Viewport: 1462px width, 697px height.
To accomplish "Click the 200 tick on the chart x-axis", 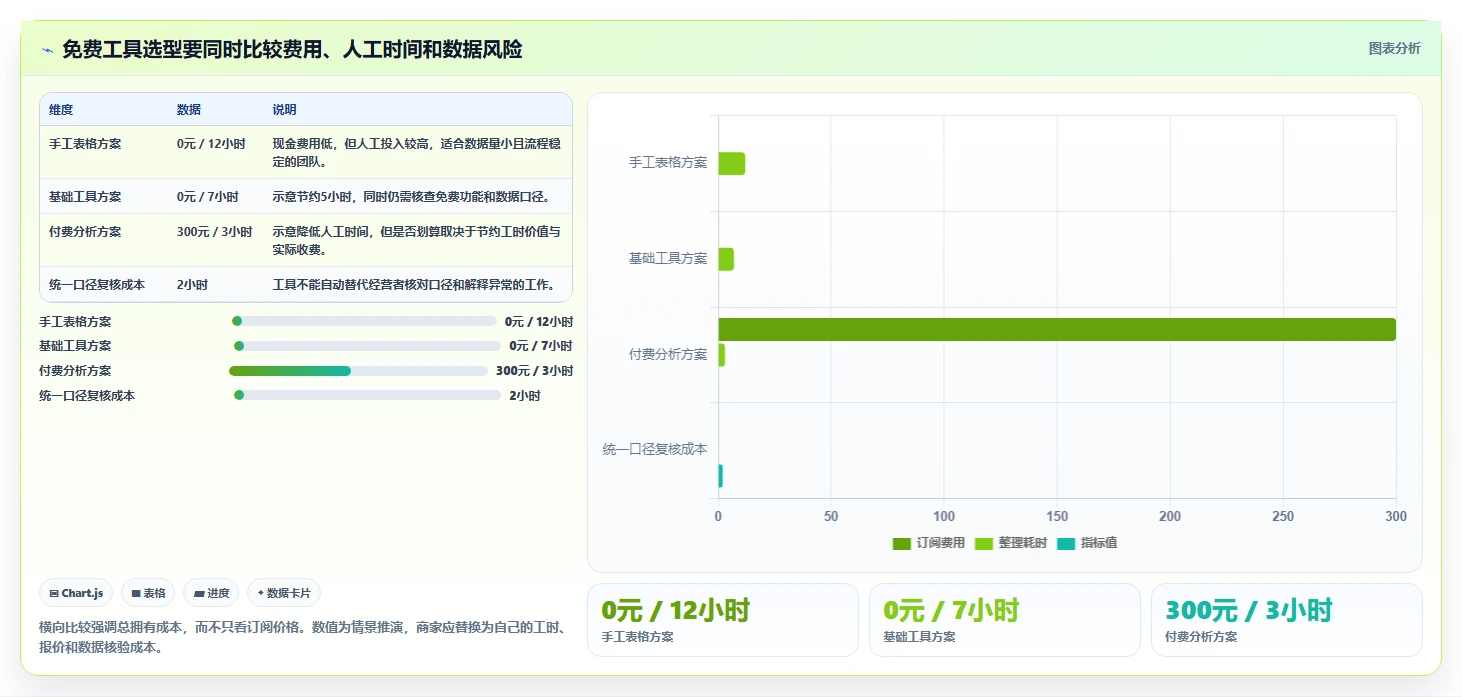I will (1170, 517).
